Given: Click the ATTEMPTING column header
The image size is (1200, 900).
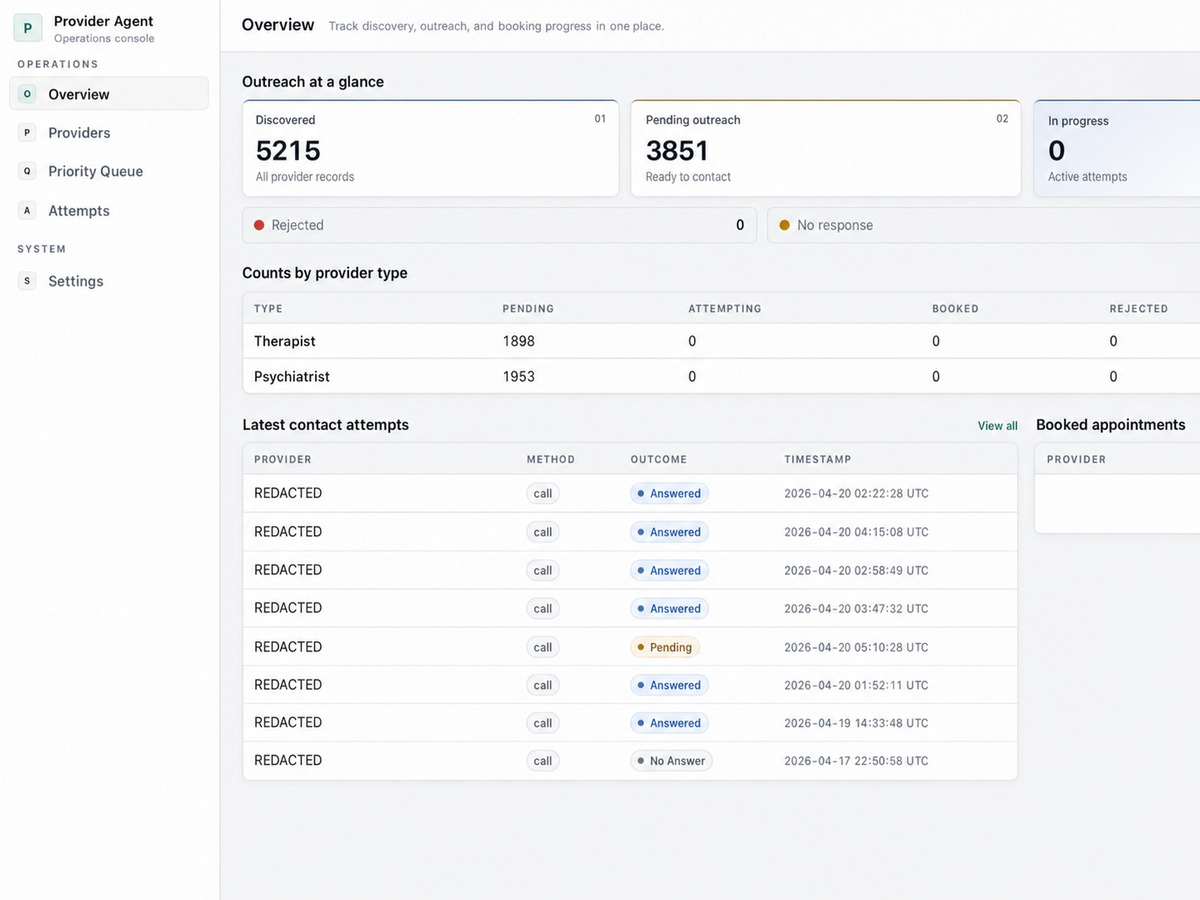Looking at the screenshot, I should (x=725, y=309).
